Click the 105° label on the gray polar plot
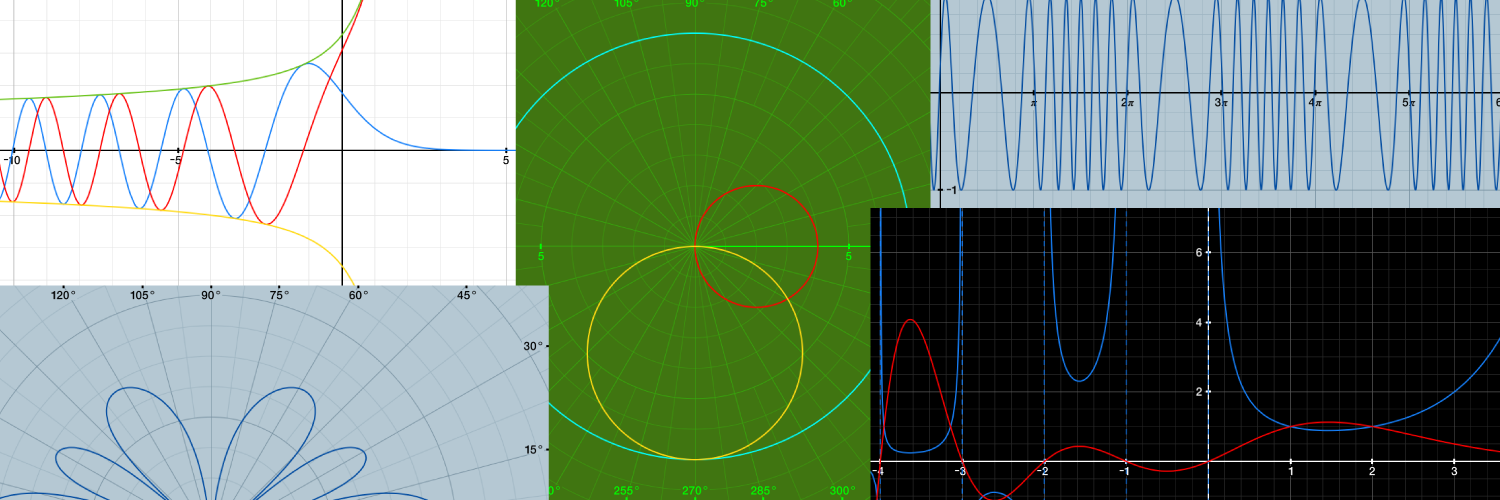The height and width of the screenshot is (500, 1500). click(143, 295)
